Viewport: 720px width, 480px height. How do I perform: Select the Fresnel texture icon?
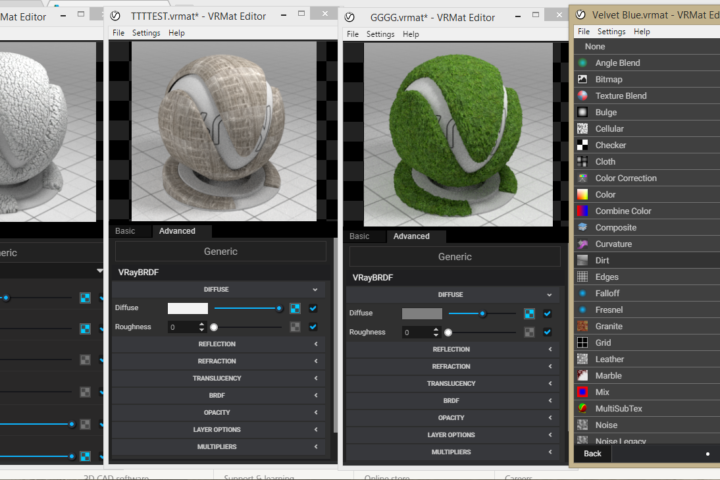tap(582, 310)
